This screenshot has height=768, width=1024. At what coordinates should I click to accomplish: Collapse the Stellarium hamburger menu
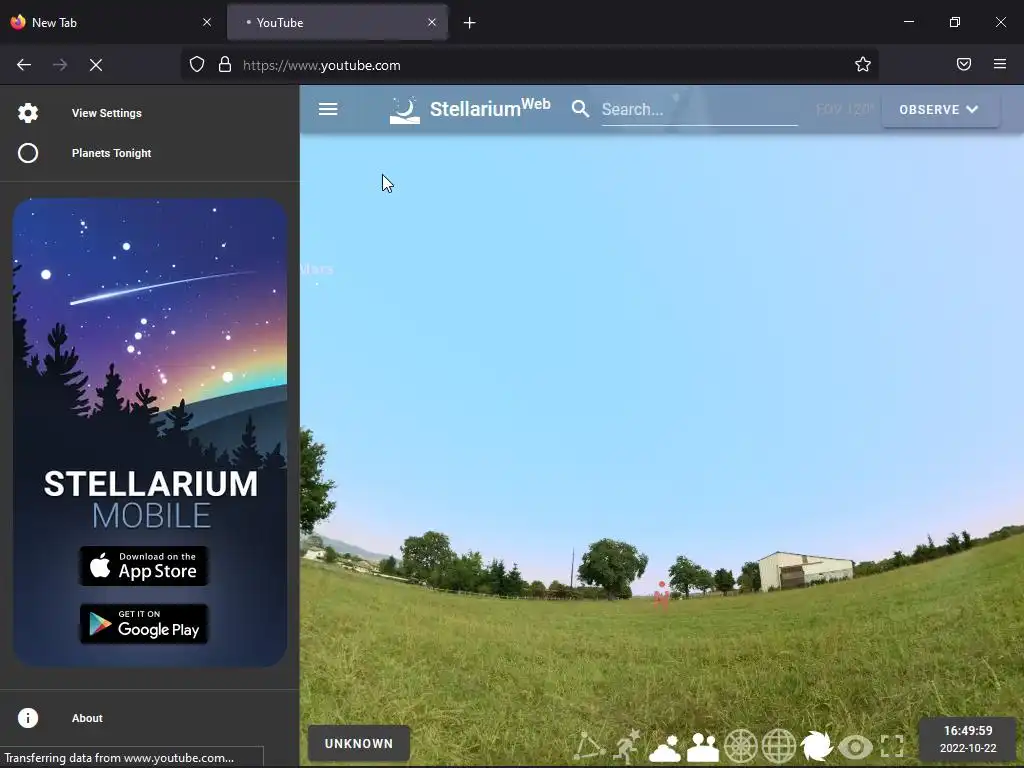(x=328, y=109)
